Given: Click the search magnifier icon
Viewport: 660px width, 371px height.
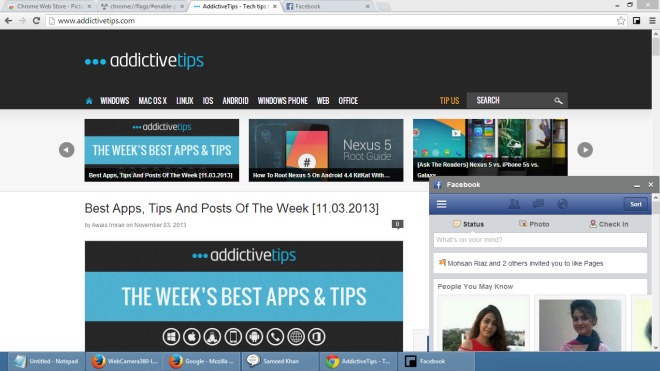Looking at the screenshot, I should click(x=558, y=101).
